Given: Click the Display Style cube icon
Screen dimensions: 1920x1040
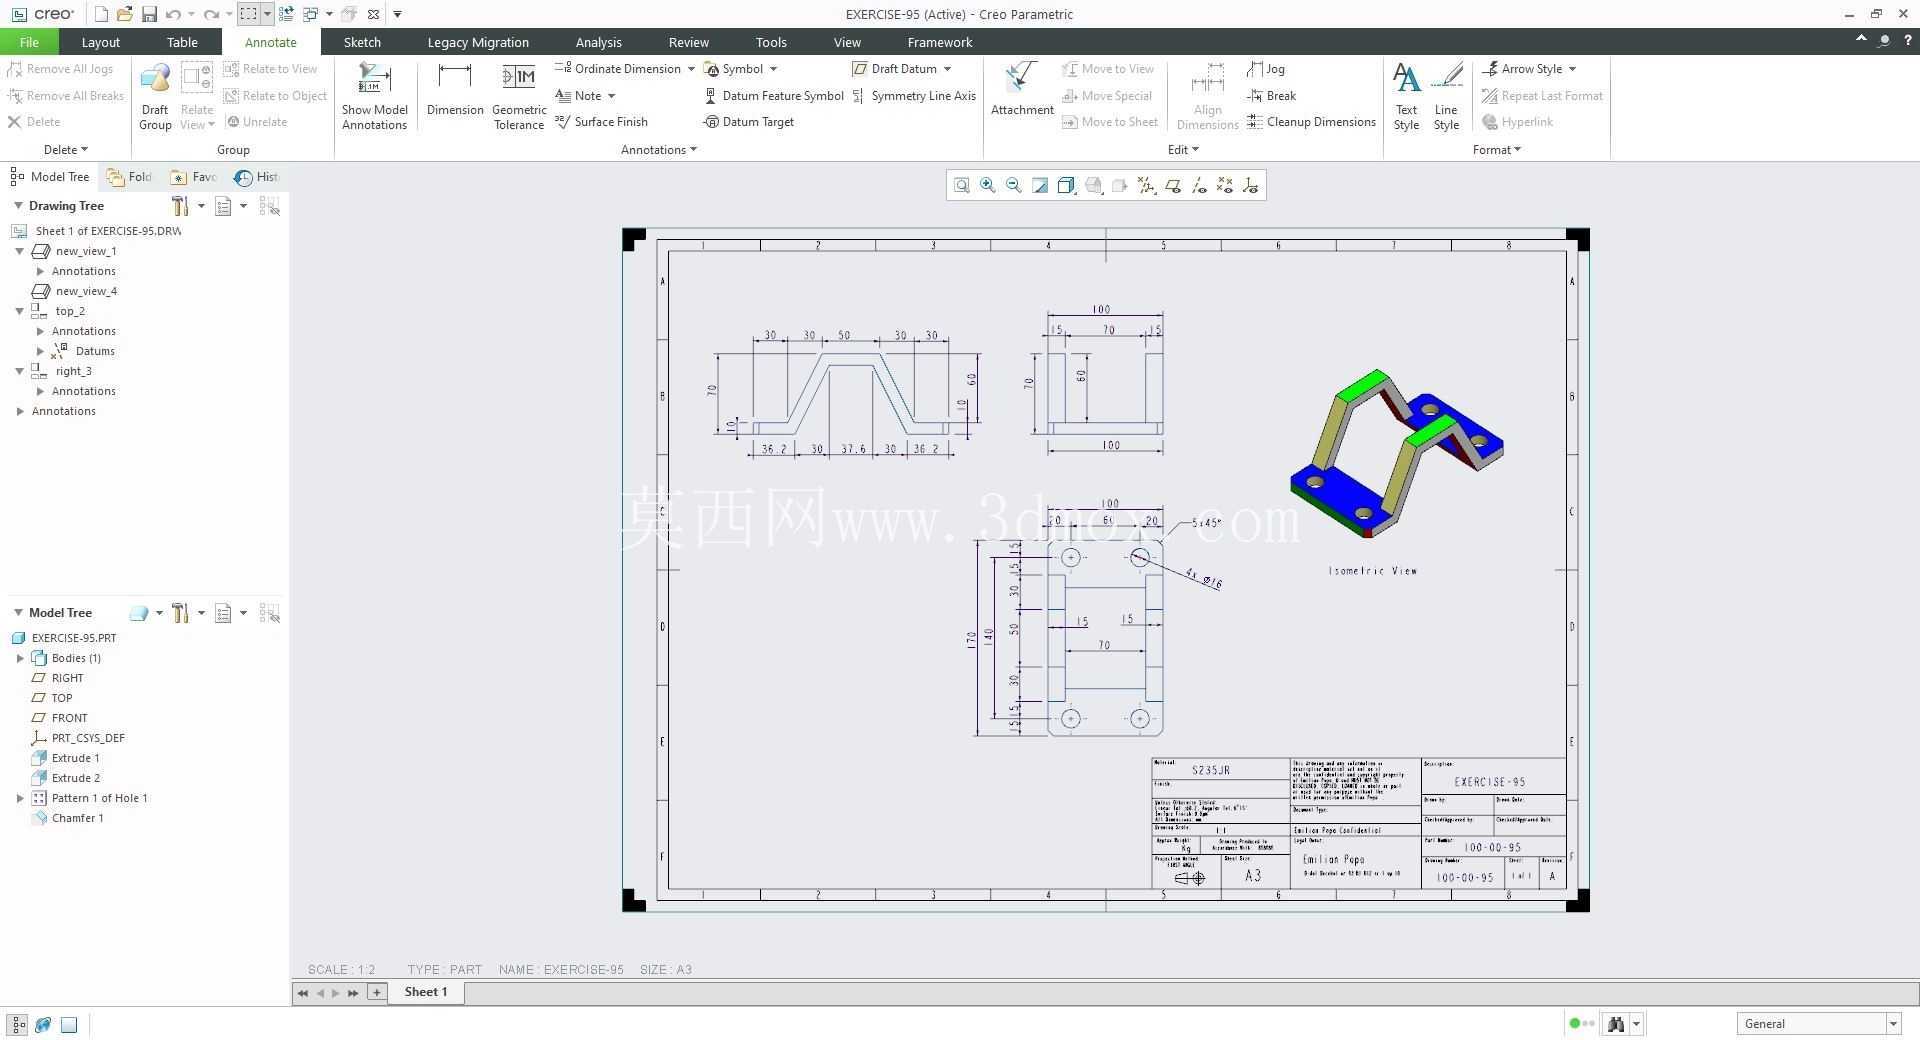Looking at the screenshot, I should coord(1066,185).
